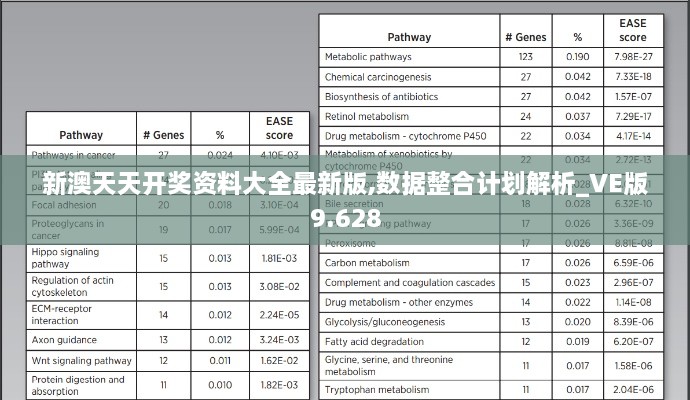The height and width of the screenshot is (400, 690).
Task: Select EASE score '5.99E-04'
Action: tap(279, 230)
